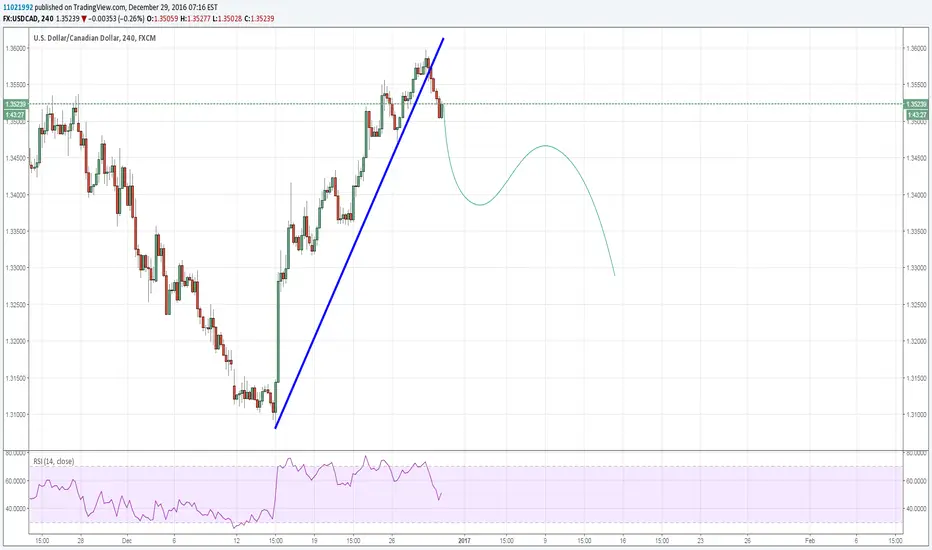
Task: Click the high value H:1.35277
Action: pos(194,18)
